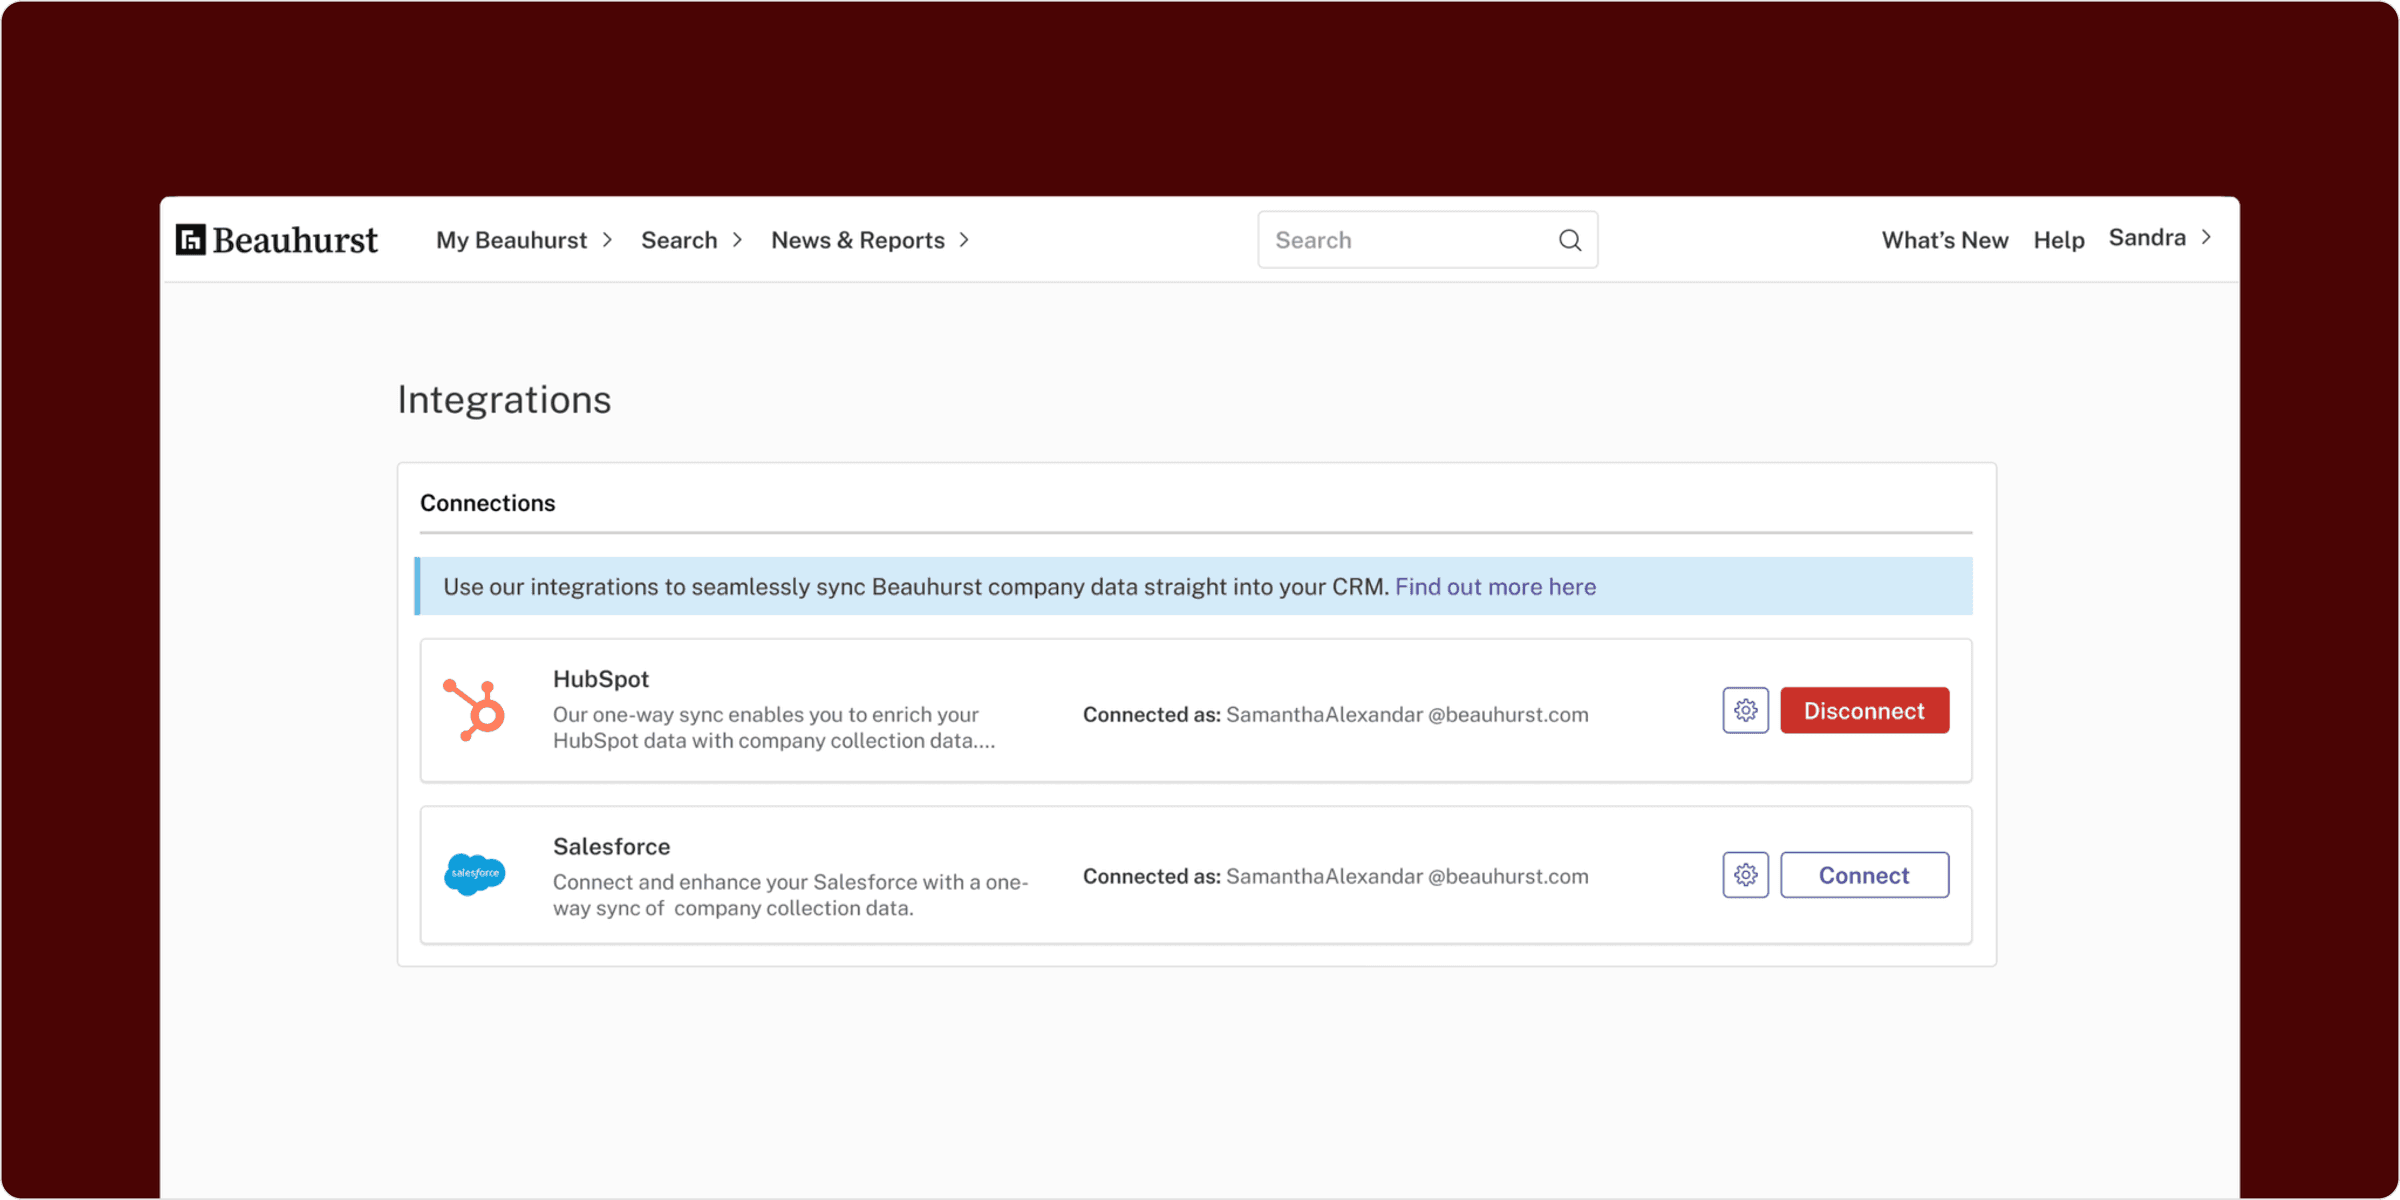The image size is (2400, 1200).
Task: Open What's New
Action: tap(1944, 240)
